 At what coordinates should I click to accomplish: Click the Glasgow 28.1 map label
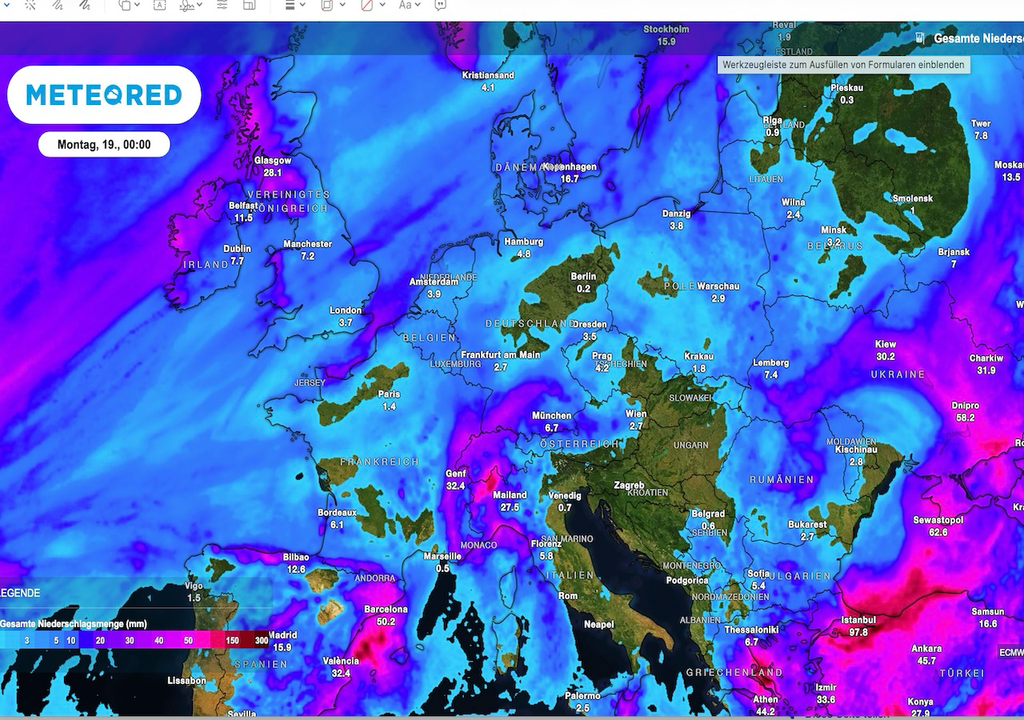(272, 167)
